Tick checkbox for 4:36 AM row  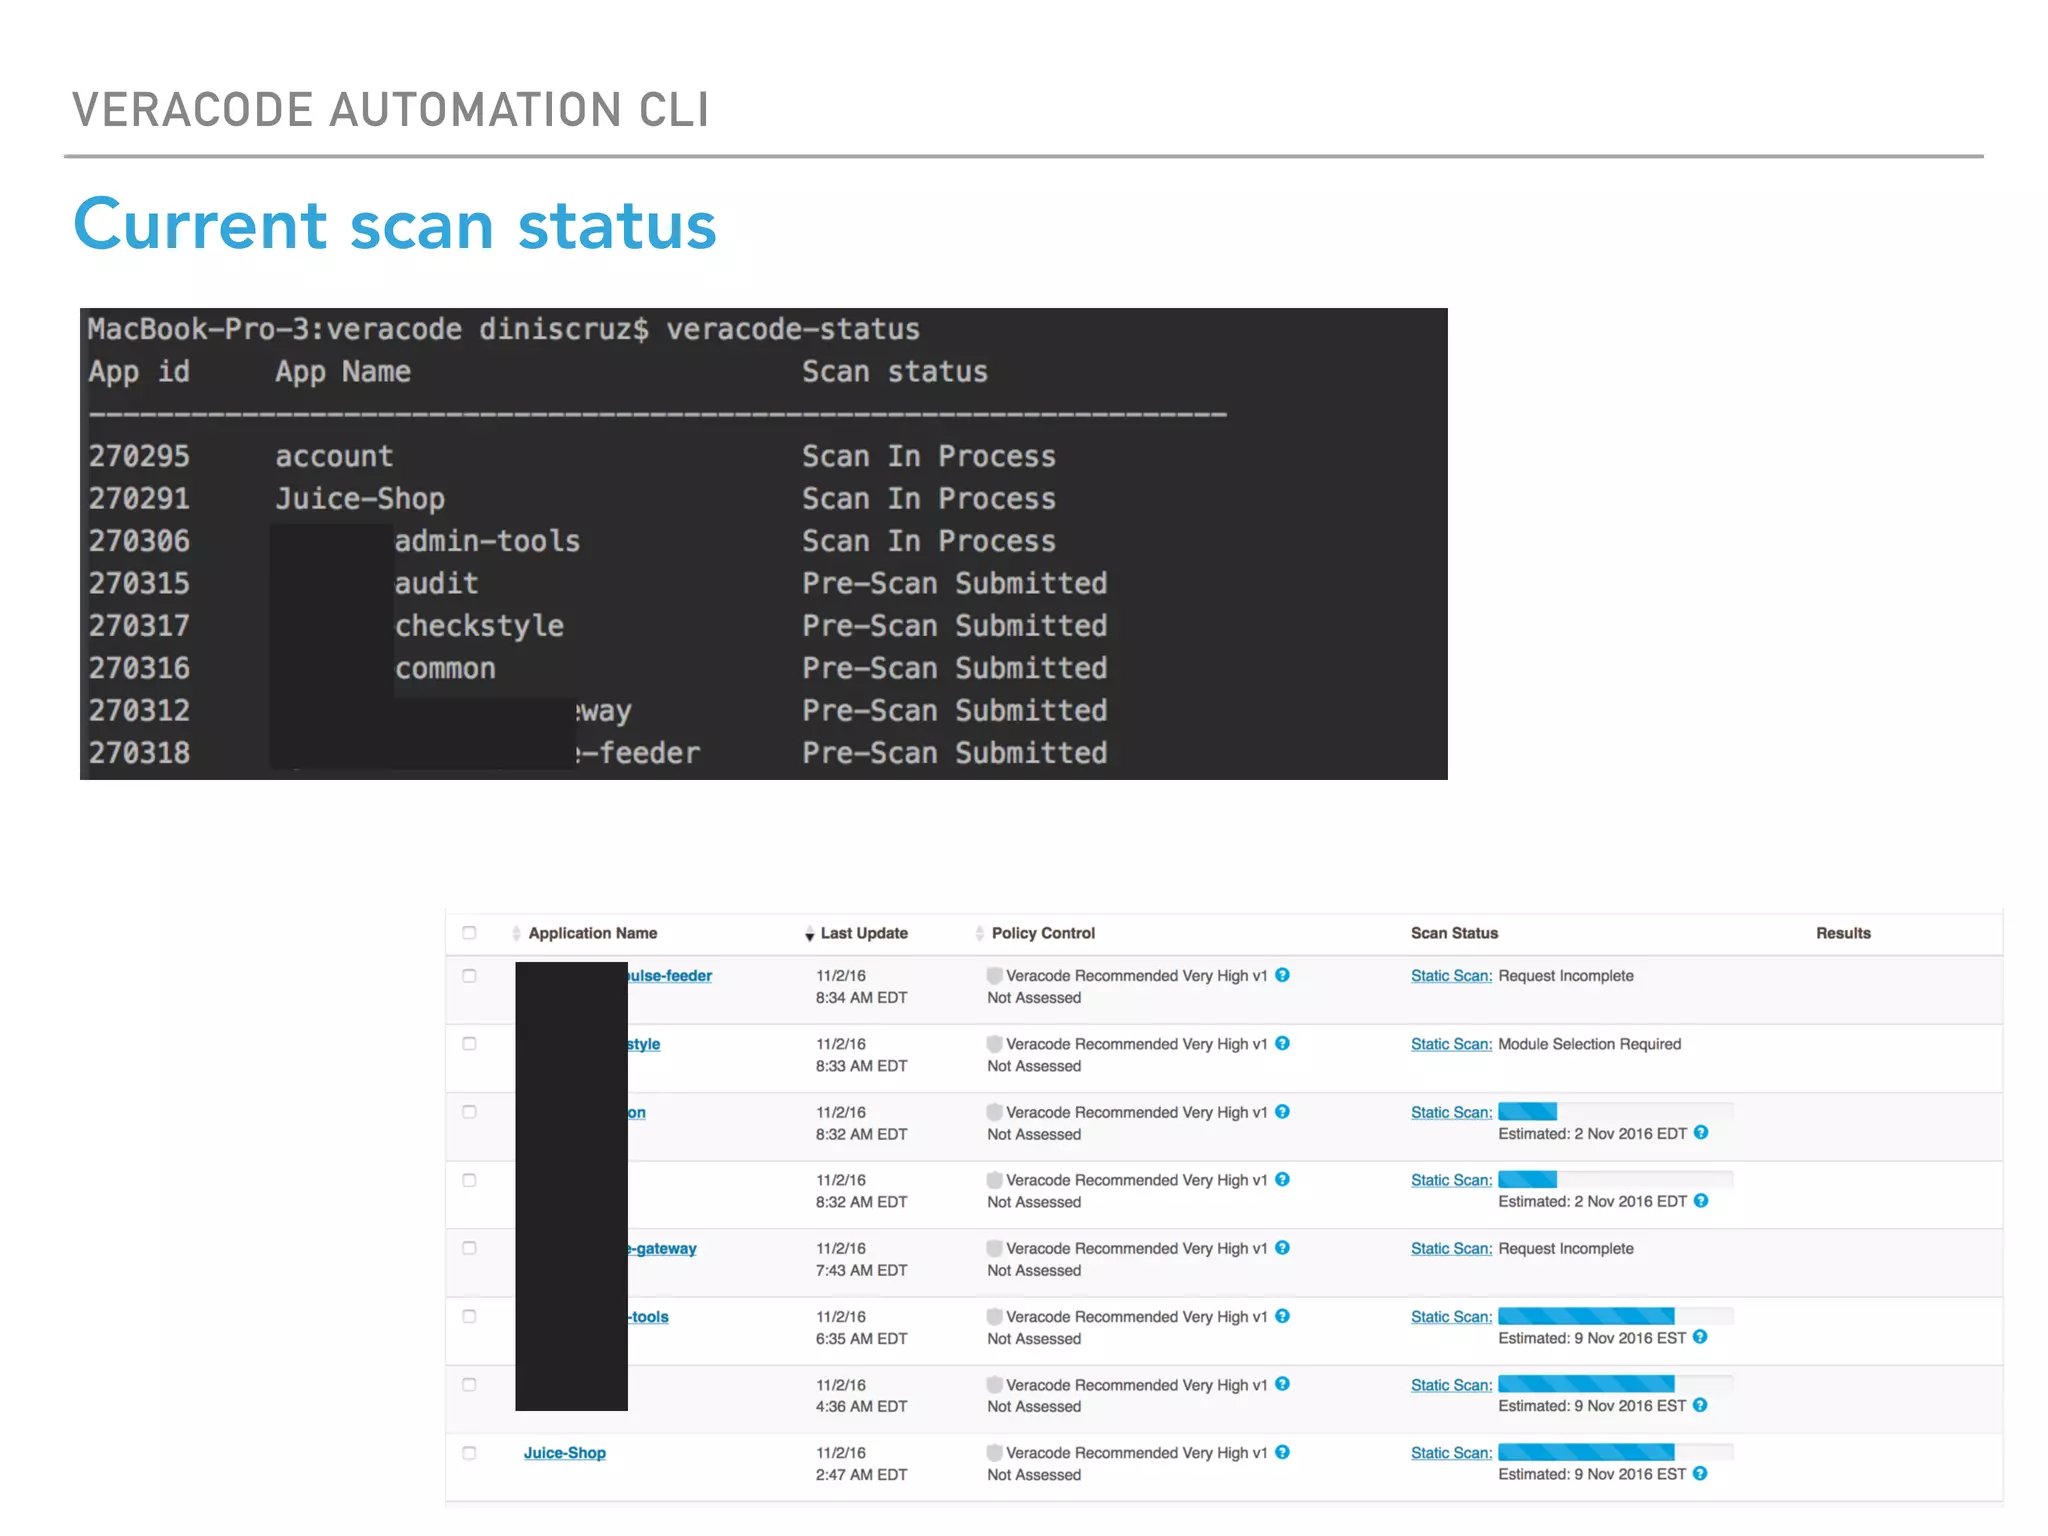(469, 1384)
